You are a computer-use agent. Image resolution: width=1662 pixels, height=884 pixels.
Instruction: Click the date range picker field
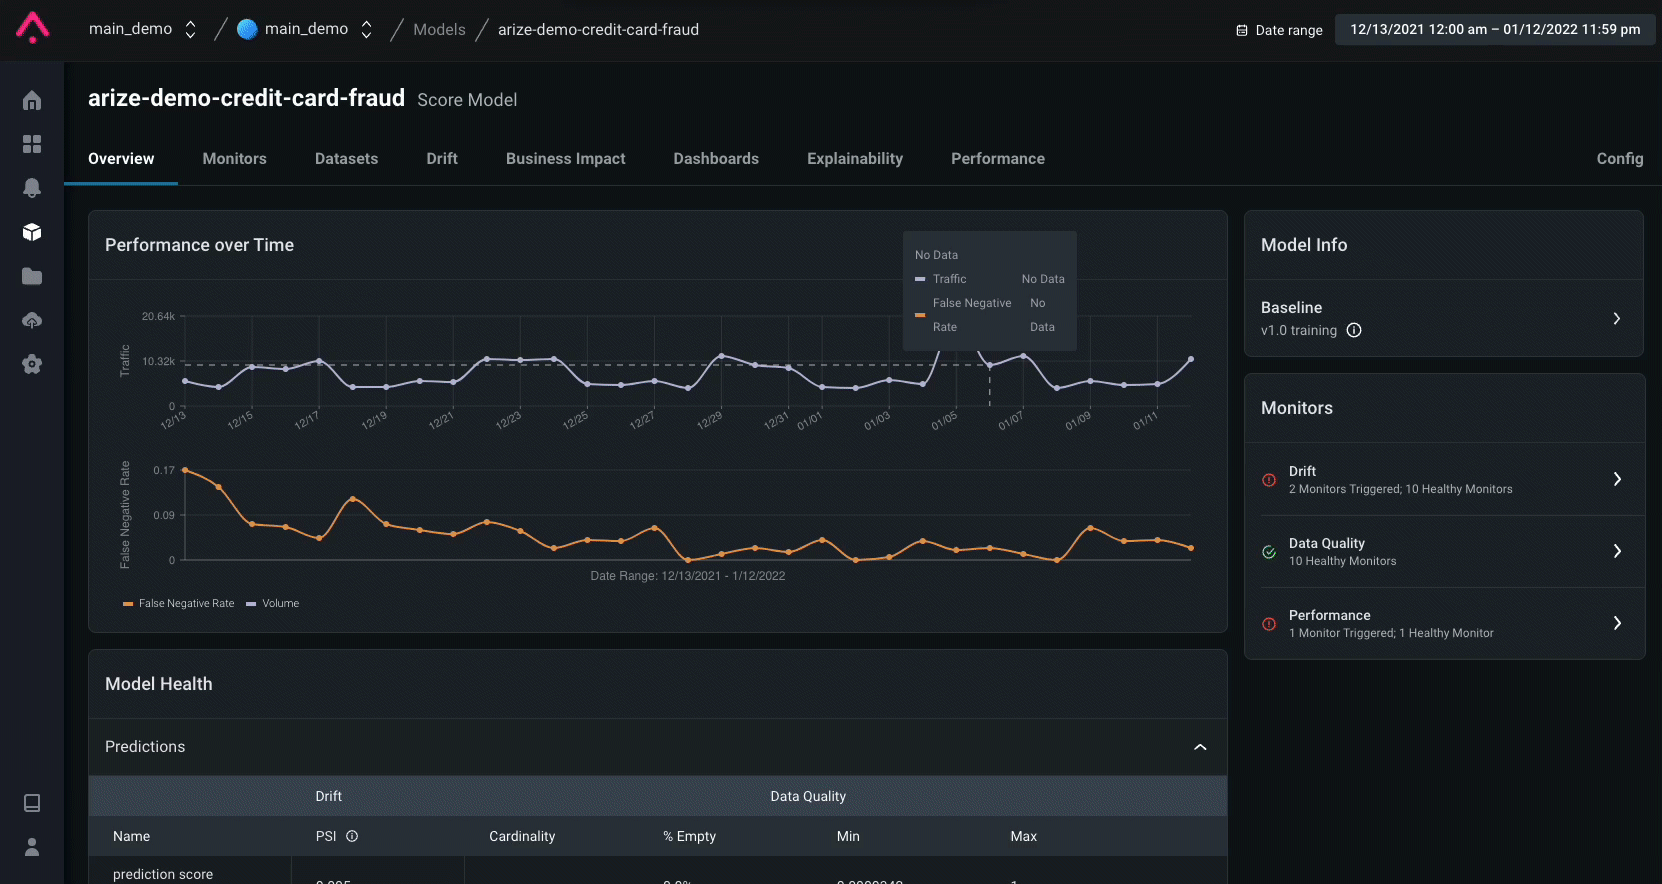click(x=1495, y=29)
